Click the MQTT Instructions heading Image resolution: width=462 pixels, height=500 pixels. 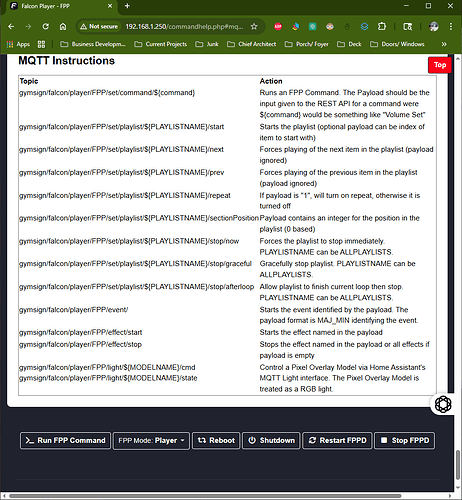pyautogui.click(x=67, y=61)
